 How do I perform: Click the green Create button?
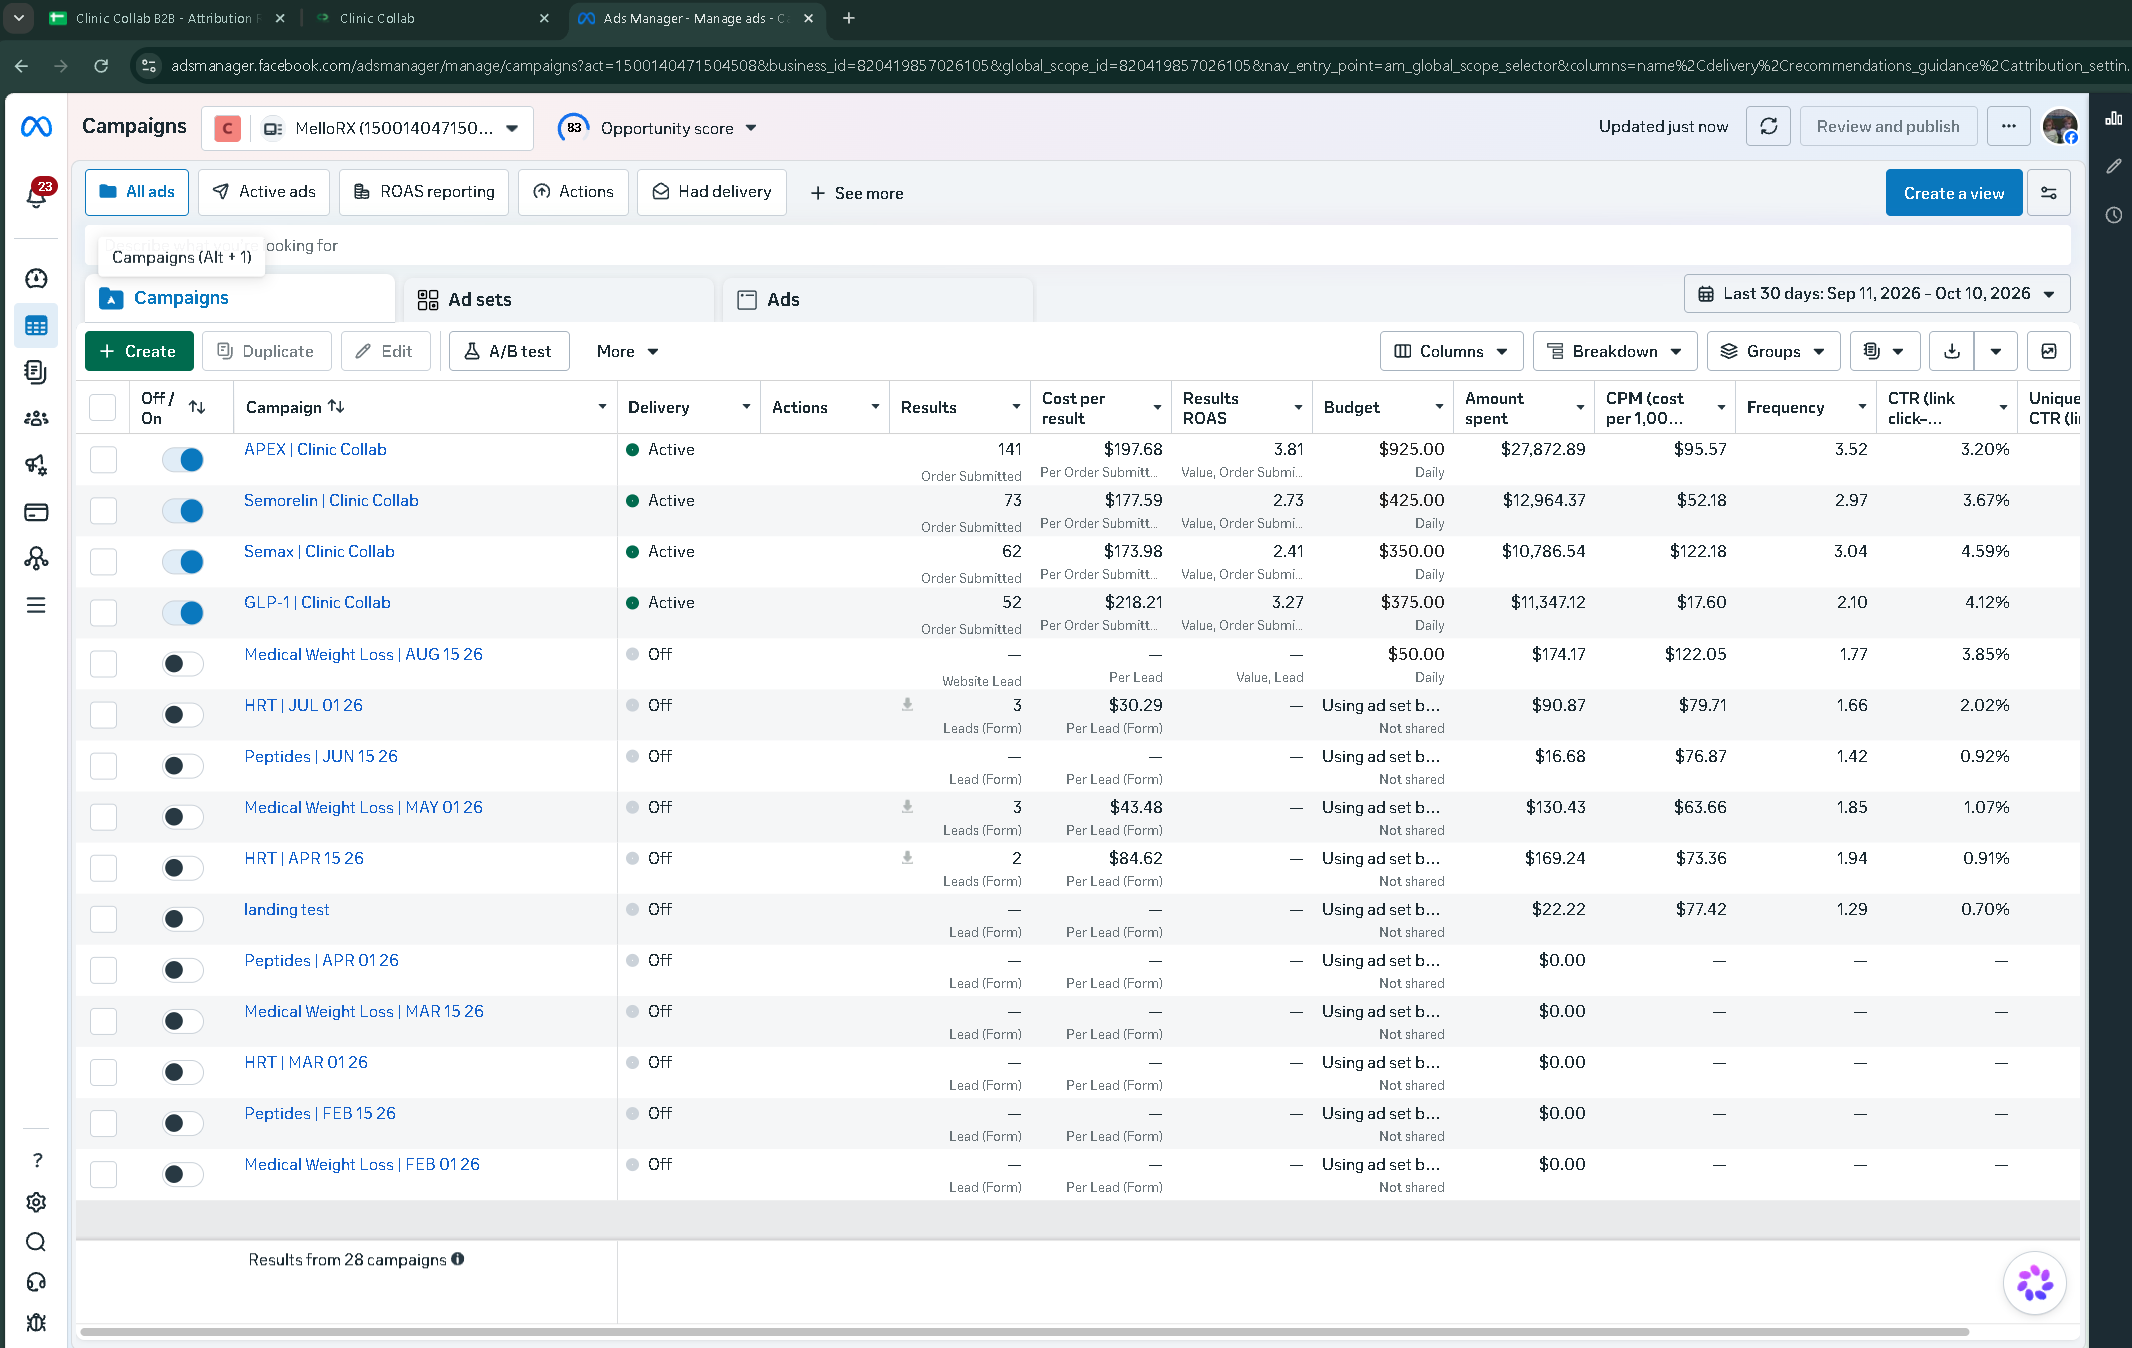click(139, 351)
